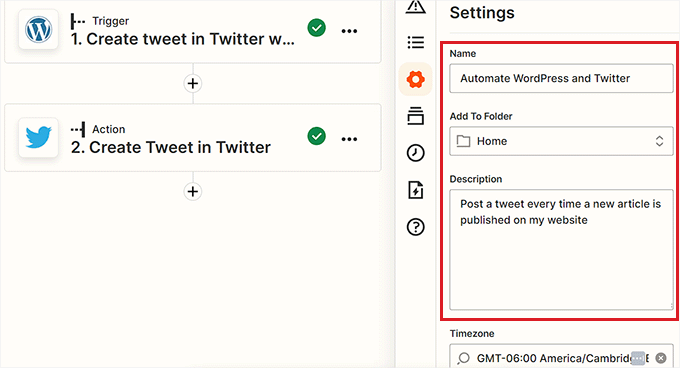Click the Trigger label in step one
Screen dimensions: 680x368
pos(110,21)
